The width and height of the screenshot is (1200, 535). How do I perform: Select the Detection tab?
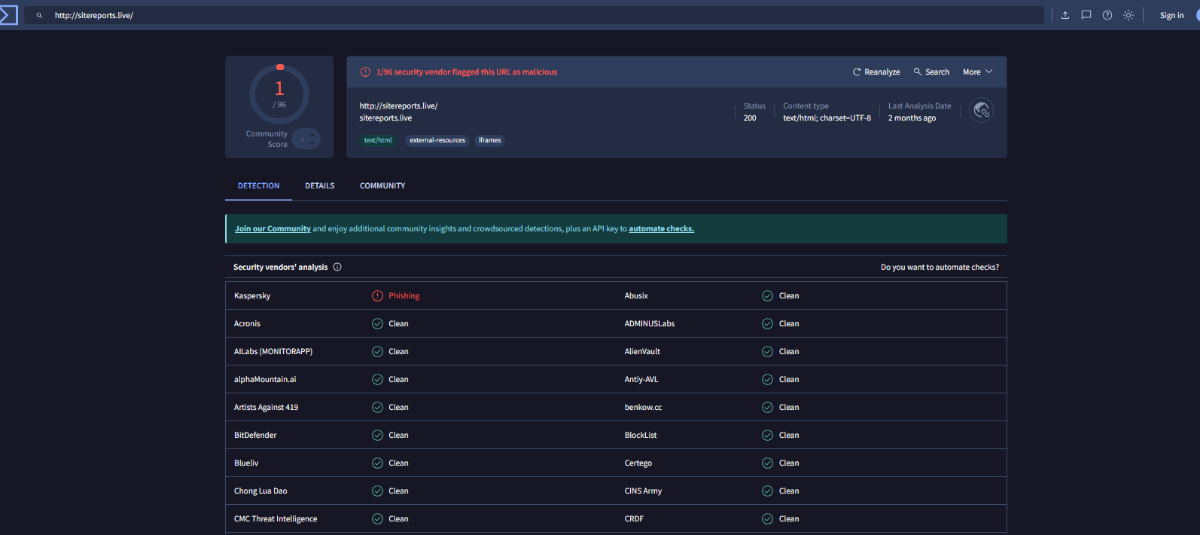[x=258, y=186]
